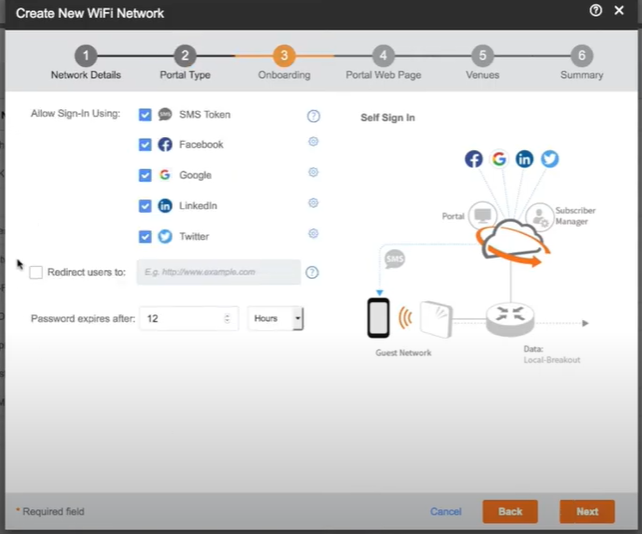Click the Cancel link
The image size is (642, 534).
click(446, 511)
